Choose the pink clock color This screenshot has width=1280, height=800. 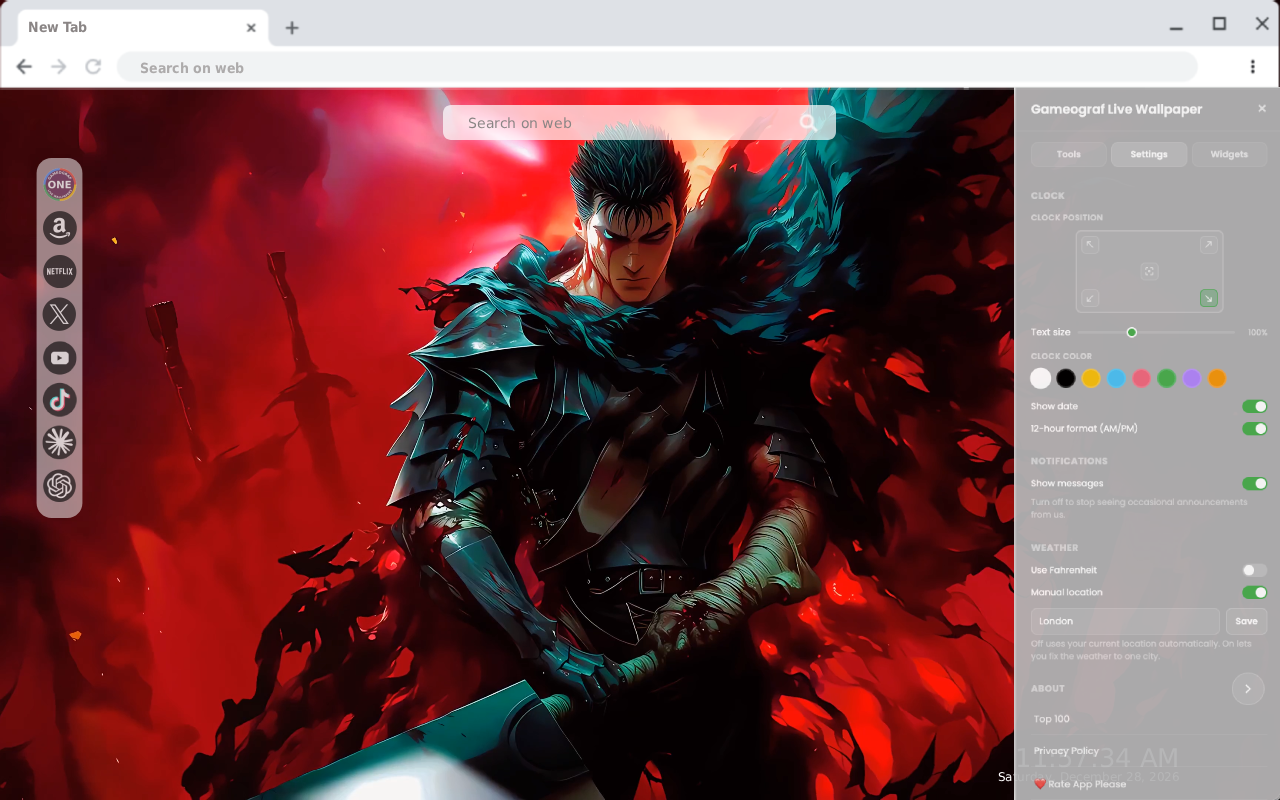point(1141,378)
